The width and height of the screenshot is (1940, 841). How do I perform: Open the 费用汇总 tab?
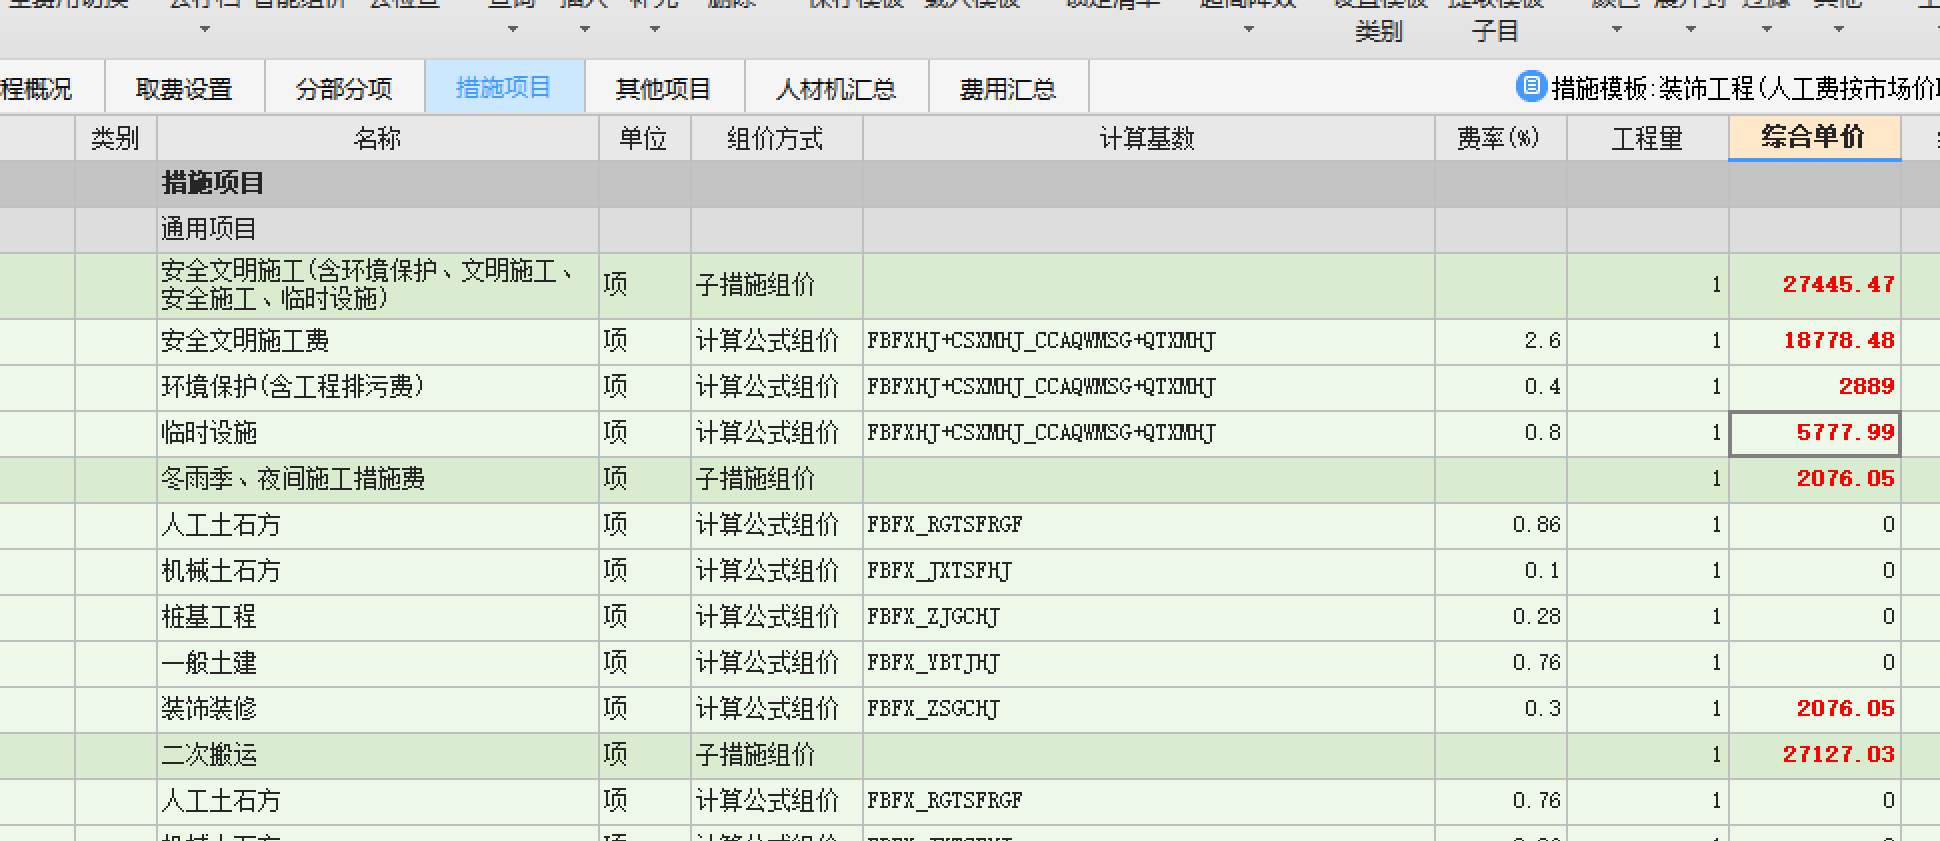point(1008,89)
